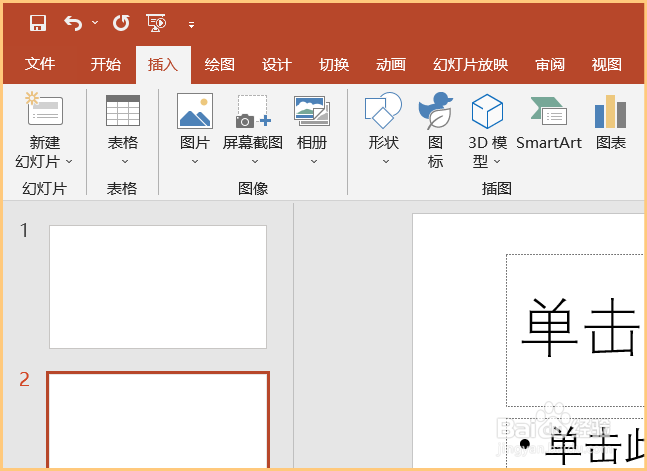Go to the 切换 tab
This screenshot has height=471, width=647.
click(x=334, y=64)
